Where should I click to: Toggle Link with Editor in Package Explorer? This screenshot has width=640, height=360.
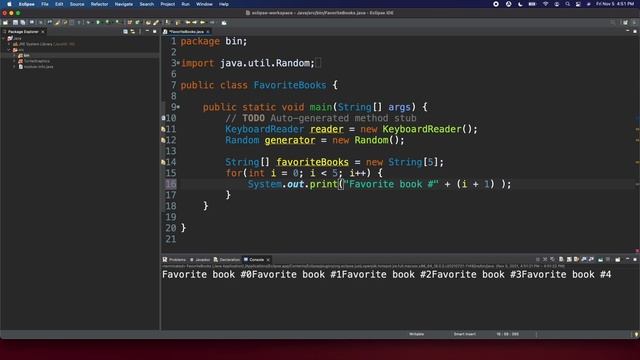pyautogui.click(x=133, y=31)
